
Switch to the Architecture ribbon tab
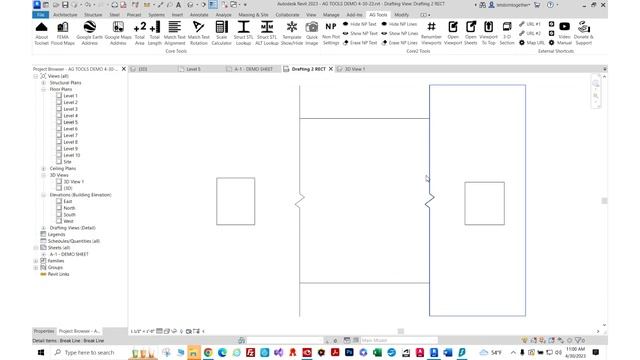click(65, 15)
